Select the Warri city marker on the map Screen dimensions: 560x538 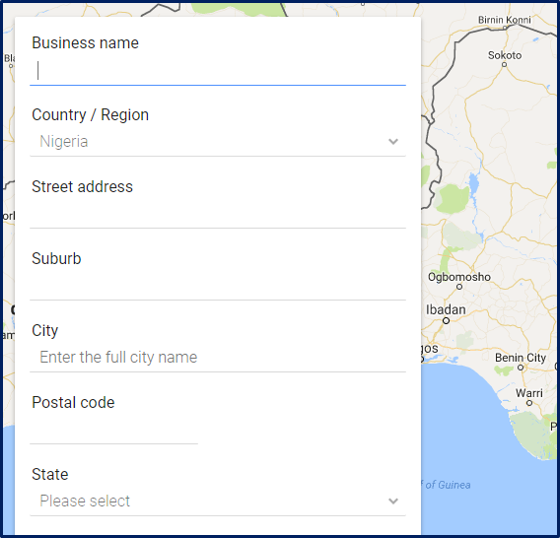click(529, 403)
